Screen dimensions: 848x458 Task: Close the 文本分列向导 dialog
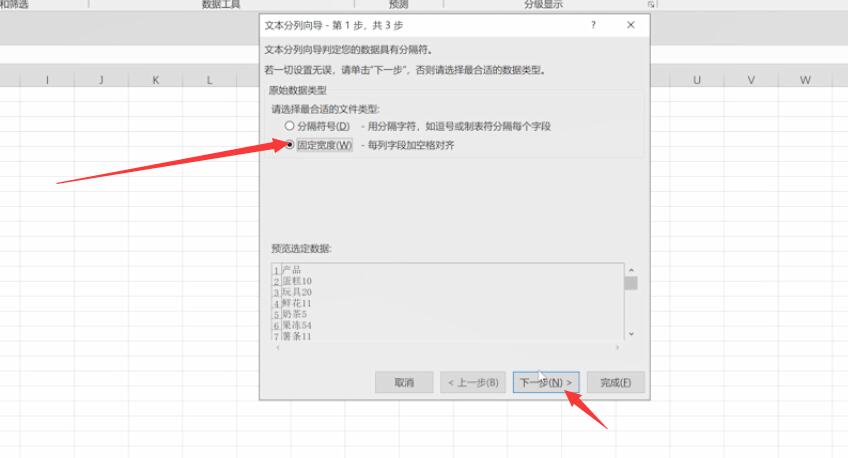click(631, 25)
